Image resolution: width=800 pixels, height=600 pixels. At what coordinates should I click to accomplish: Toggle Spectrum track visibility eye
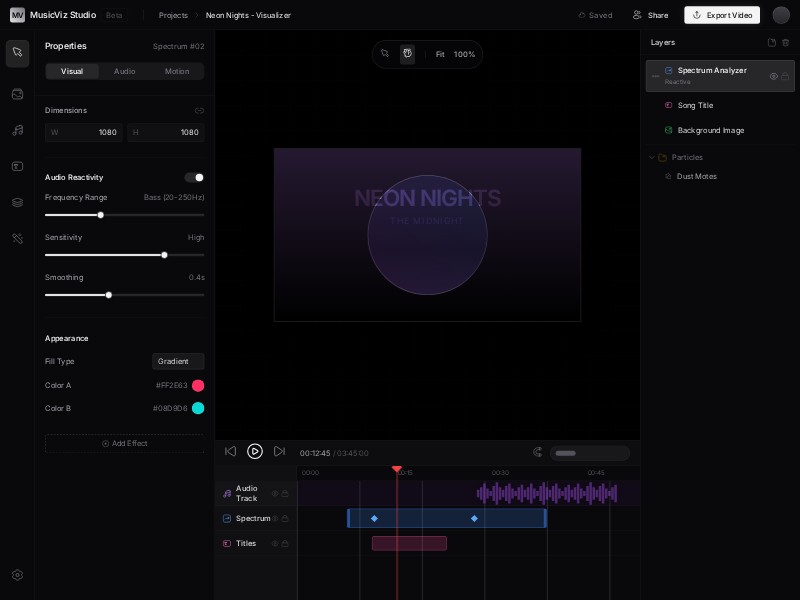click(275, 518)
